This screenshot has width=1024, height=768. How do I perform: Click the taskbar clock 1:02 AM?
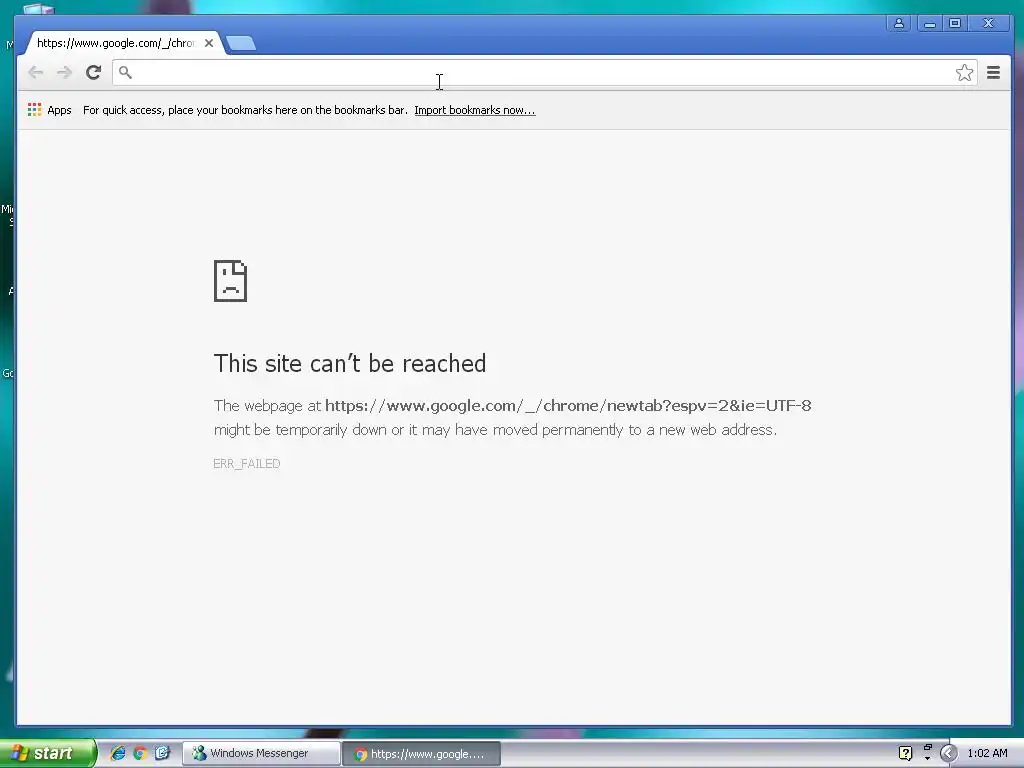pyautogui.click(x=987, y=753)
